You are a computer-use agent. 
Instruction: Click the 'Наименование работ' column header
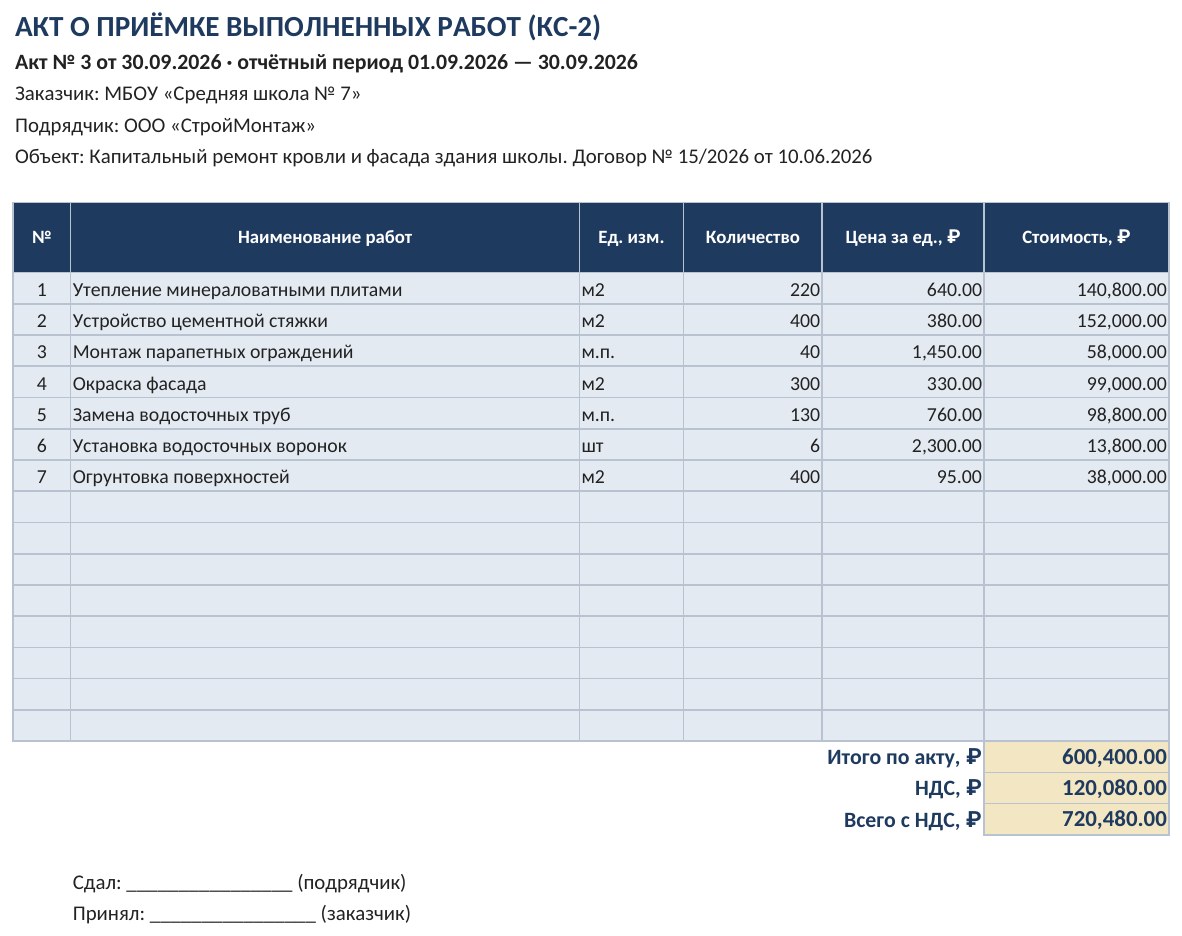tap(325, 237)
